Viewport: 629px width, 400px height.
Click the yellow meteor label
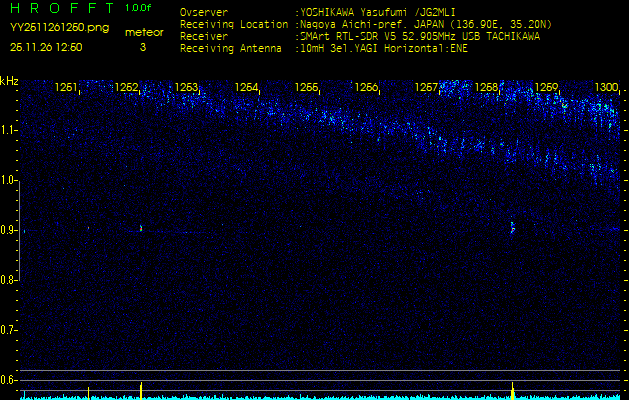tap(143, 32)
